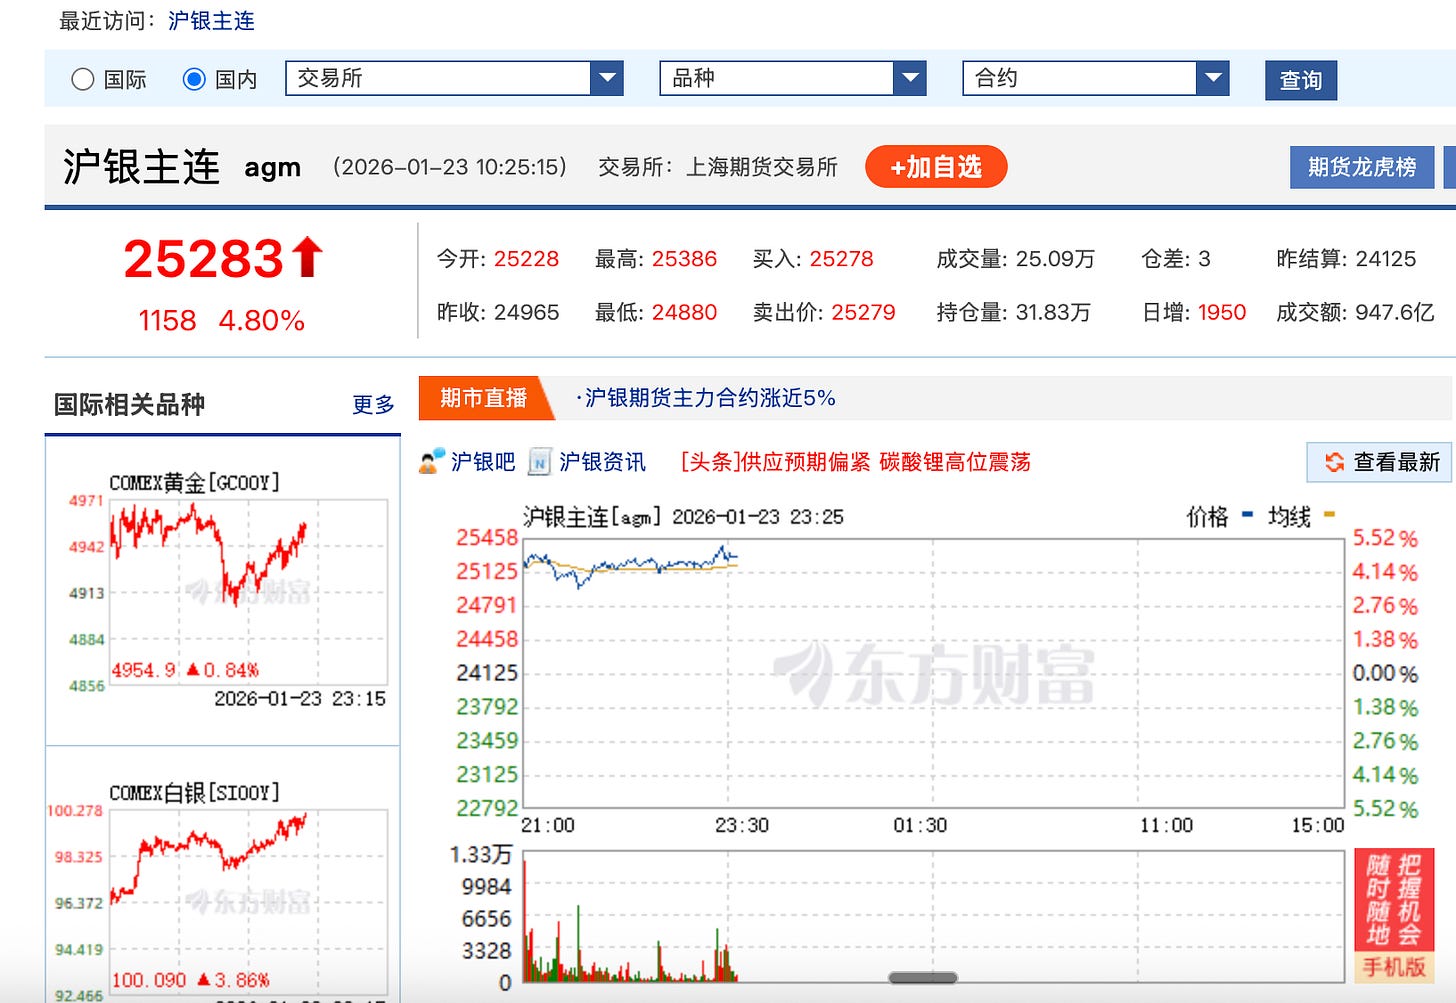The image size is (1456, 1003).
Task: Click the 成交量 value 25.09万
Action: [1055, 259]
